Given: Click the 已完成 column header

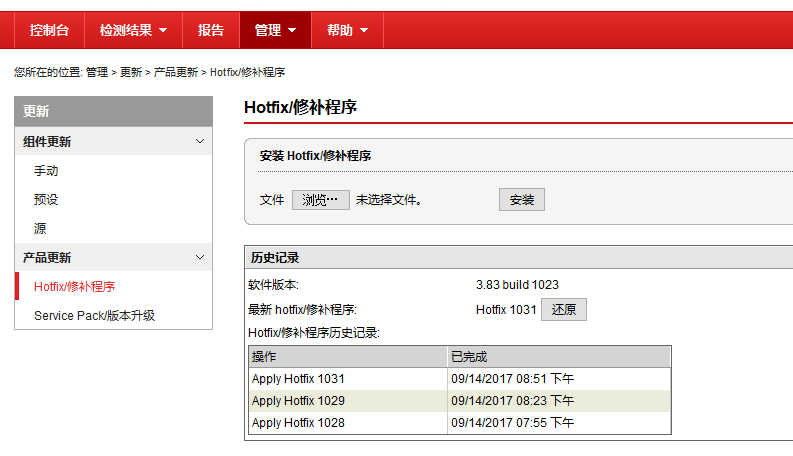Looking at the screenshot, I should point(558,357).
